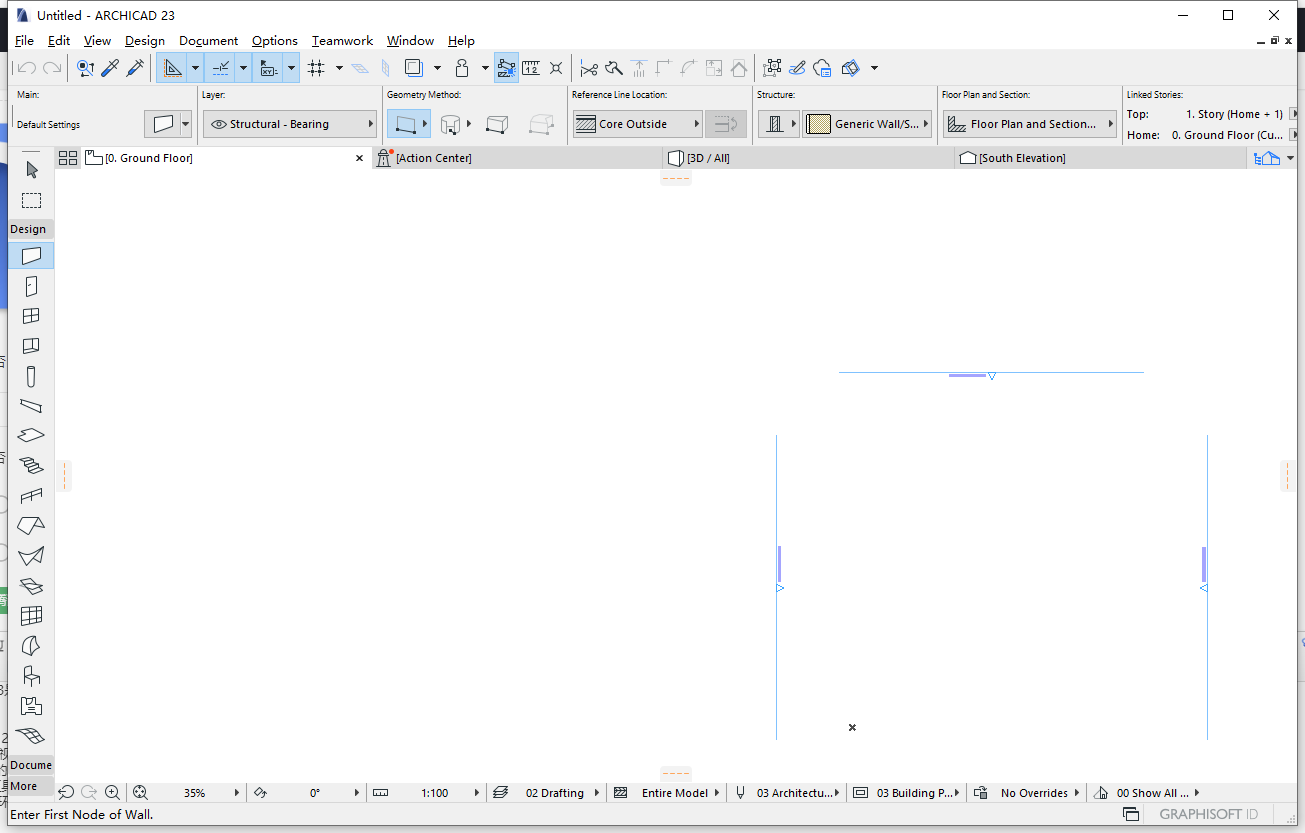Select the Wall tool

tap(31, 255)
